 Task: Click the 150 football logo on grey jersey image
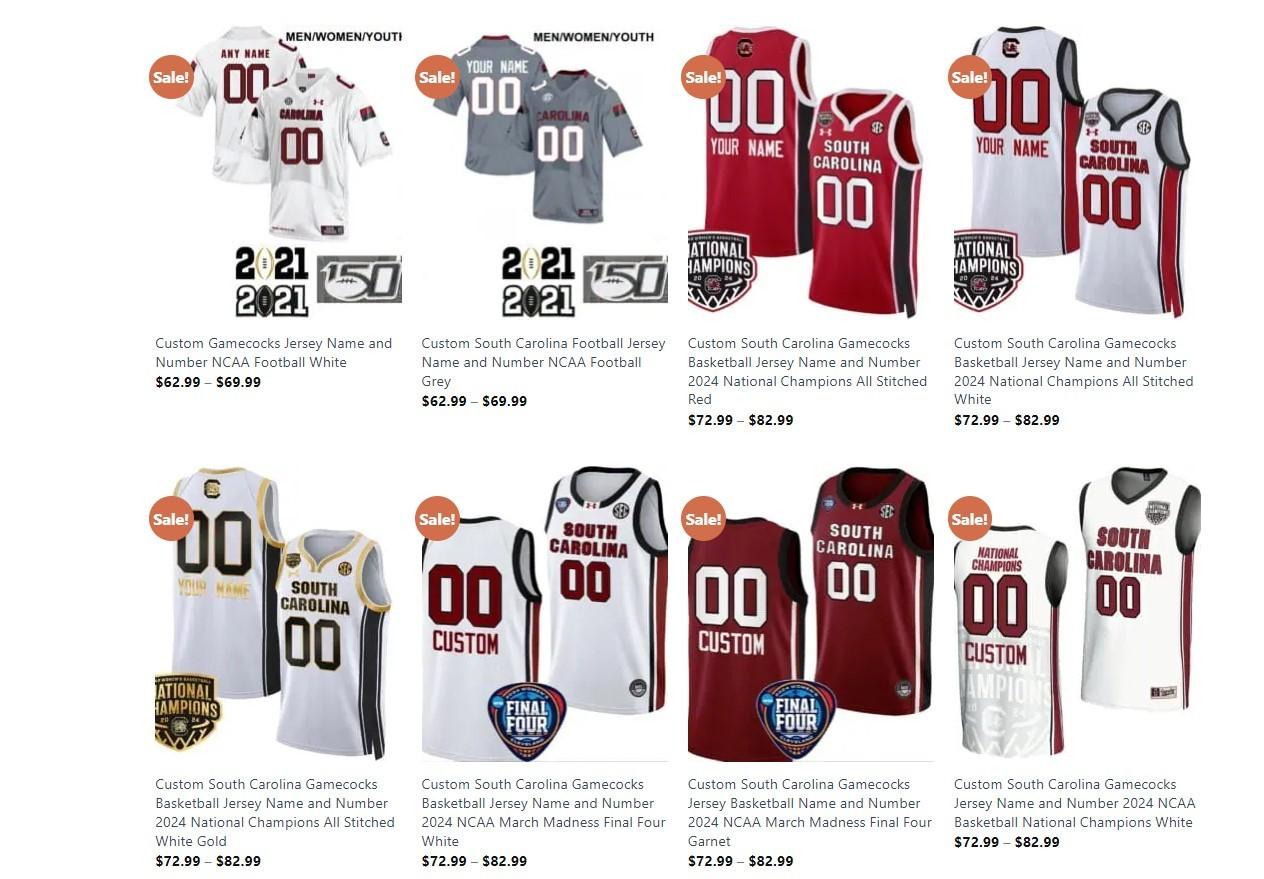tap(625, 280)
